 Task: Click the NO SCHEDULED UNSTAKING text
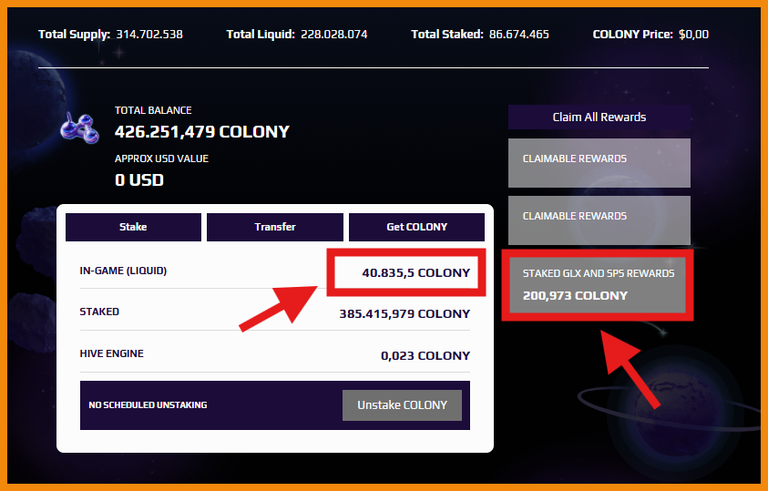coord(148,405)
